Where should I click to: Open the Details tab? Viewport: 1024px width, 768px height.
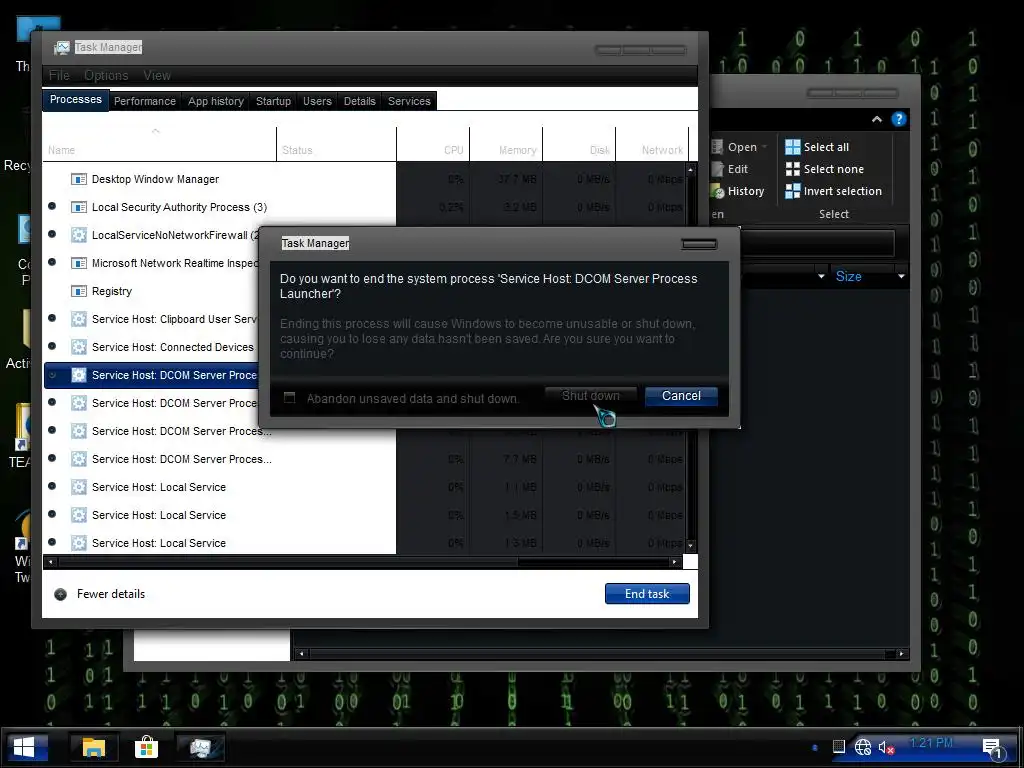(360, 101)
